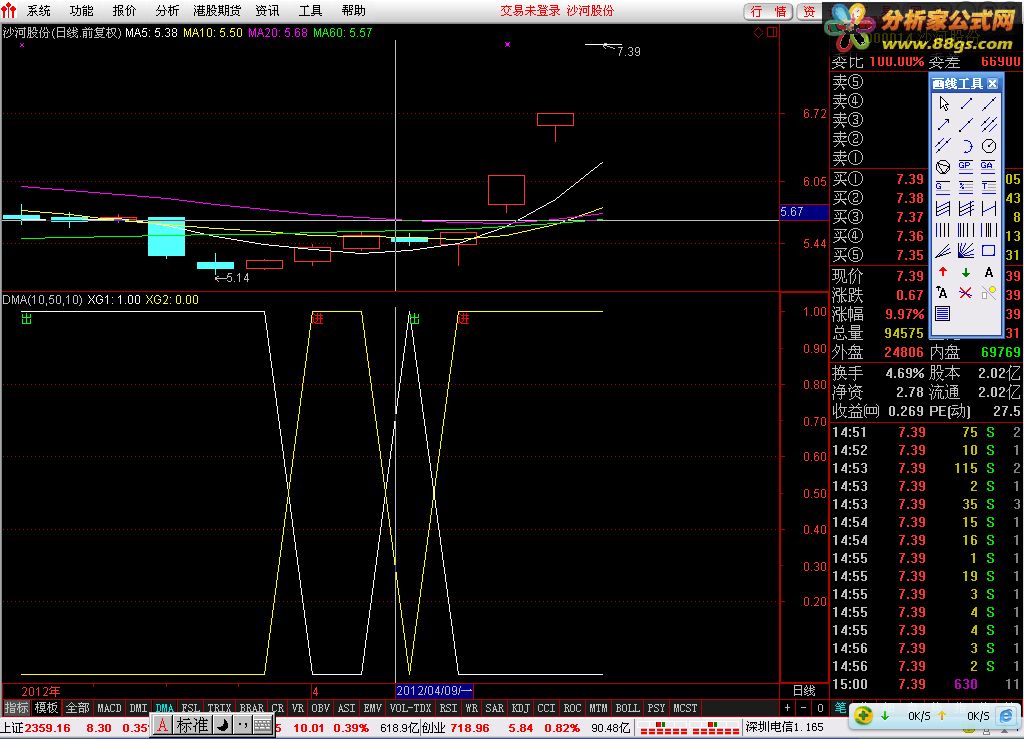1024x739 pixels.
Task: Click the 创业 index value in status bar
Action: pos(470,728)
